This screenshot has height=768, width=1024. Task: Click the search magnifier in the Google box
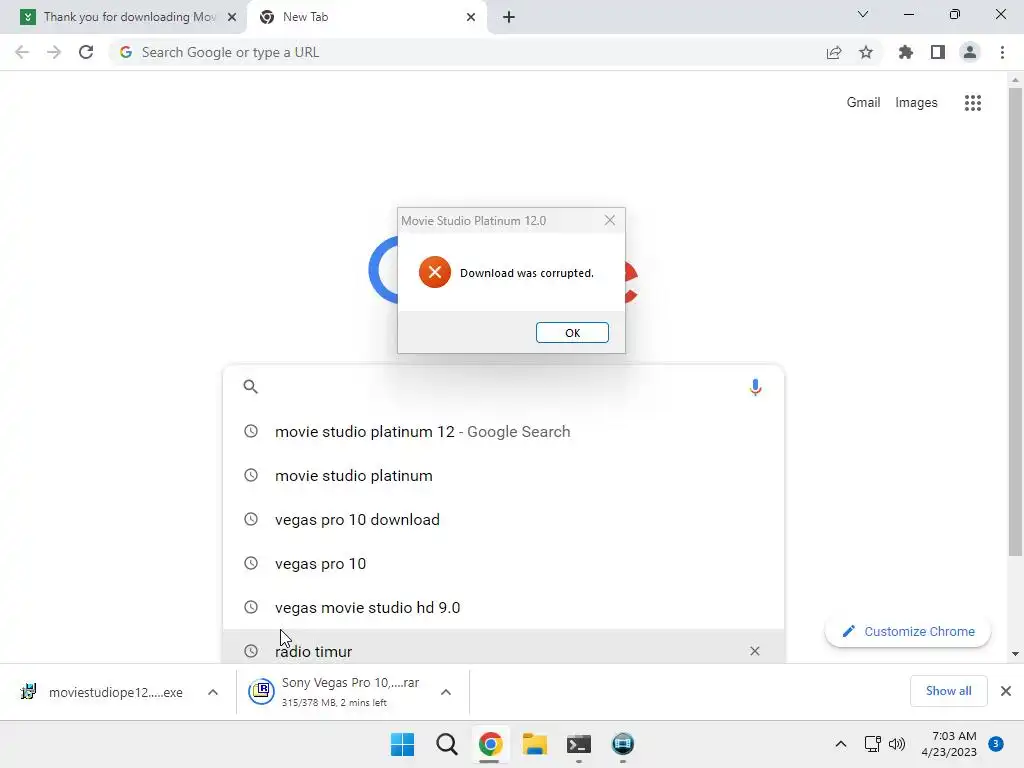click(250, 387)
